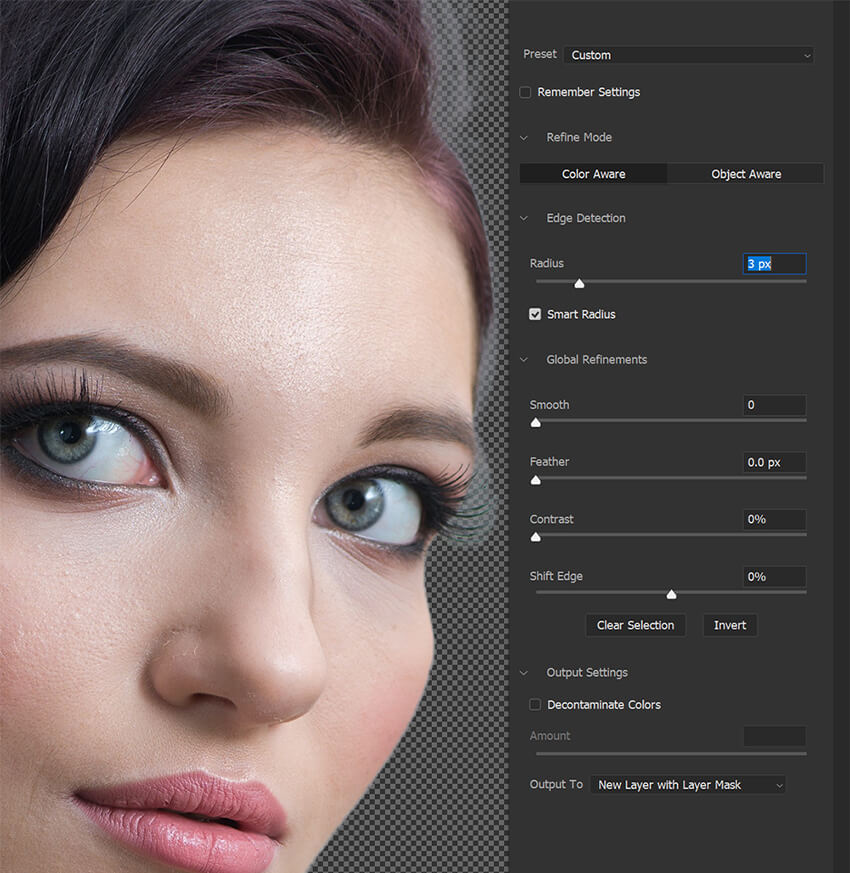Click the Smooth value field
The height and width of the screenshot is (873, 850).
pos(775,405)
